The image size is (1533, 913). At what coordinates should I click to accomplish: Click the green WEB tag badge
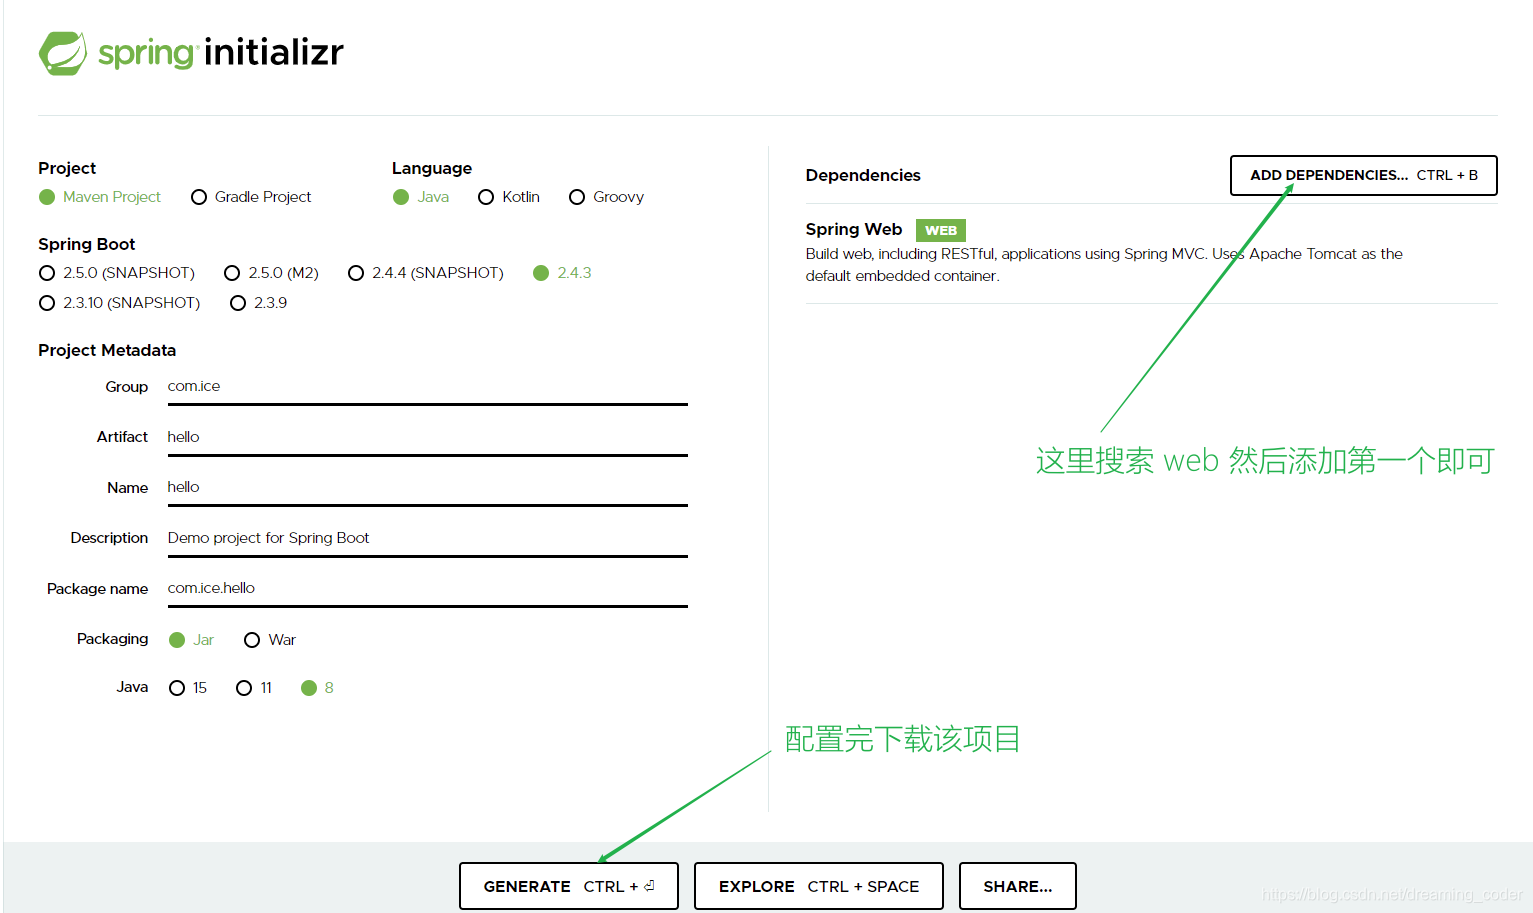coord(940,230)
